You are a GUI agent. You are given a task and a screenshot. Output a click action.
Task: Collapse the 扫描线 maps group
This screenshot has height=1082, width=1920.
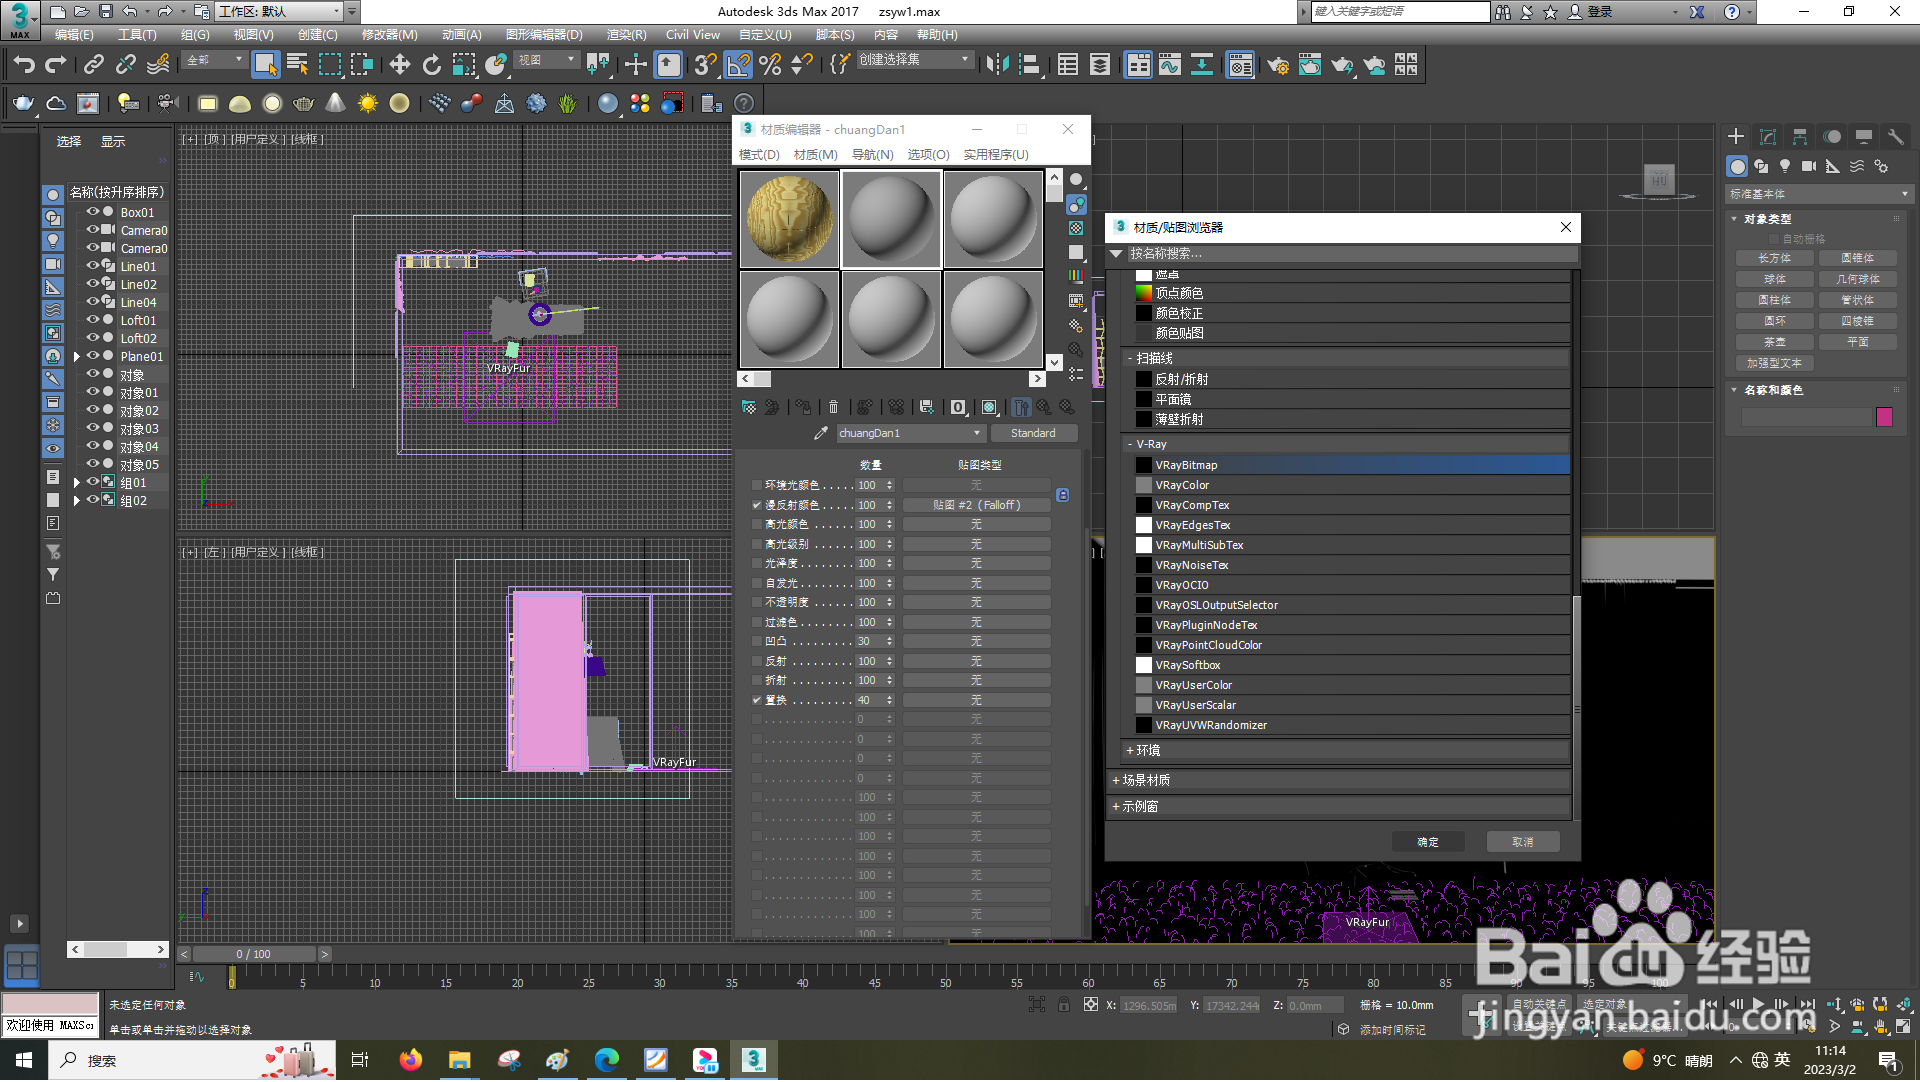[1130, 358]
